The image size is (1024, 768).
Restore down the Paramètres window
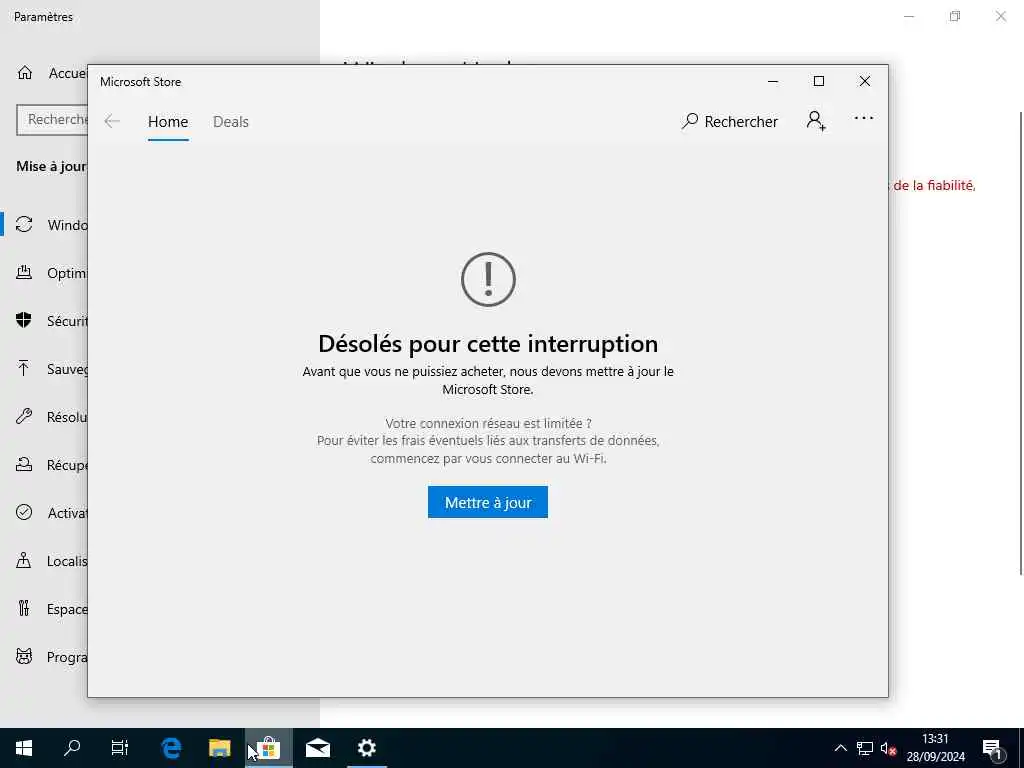coord(955,16)
